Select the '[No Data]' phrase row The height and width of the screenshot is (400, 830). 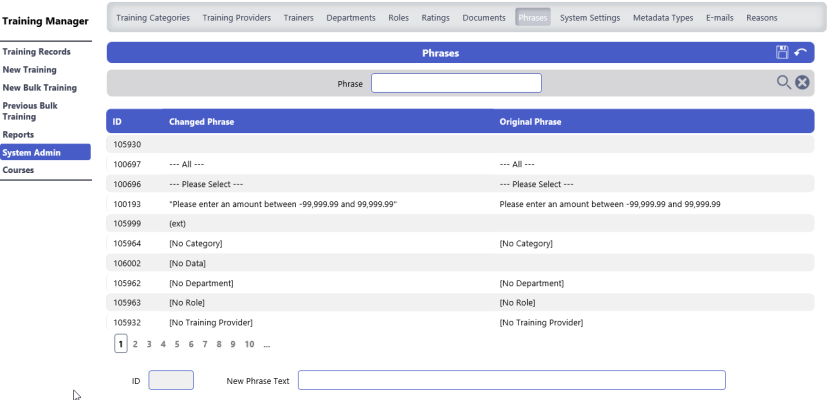tap(460, 263)
